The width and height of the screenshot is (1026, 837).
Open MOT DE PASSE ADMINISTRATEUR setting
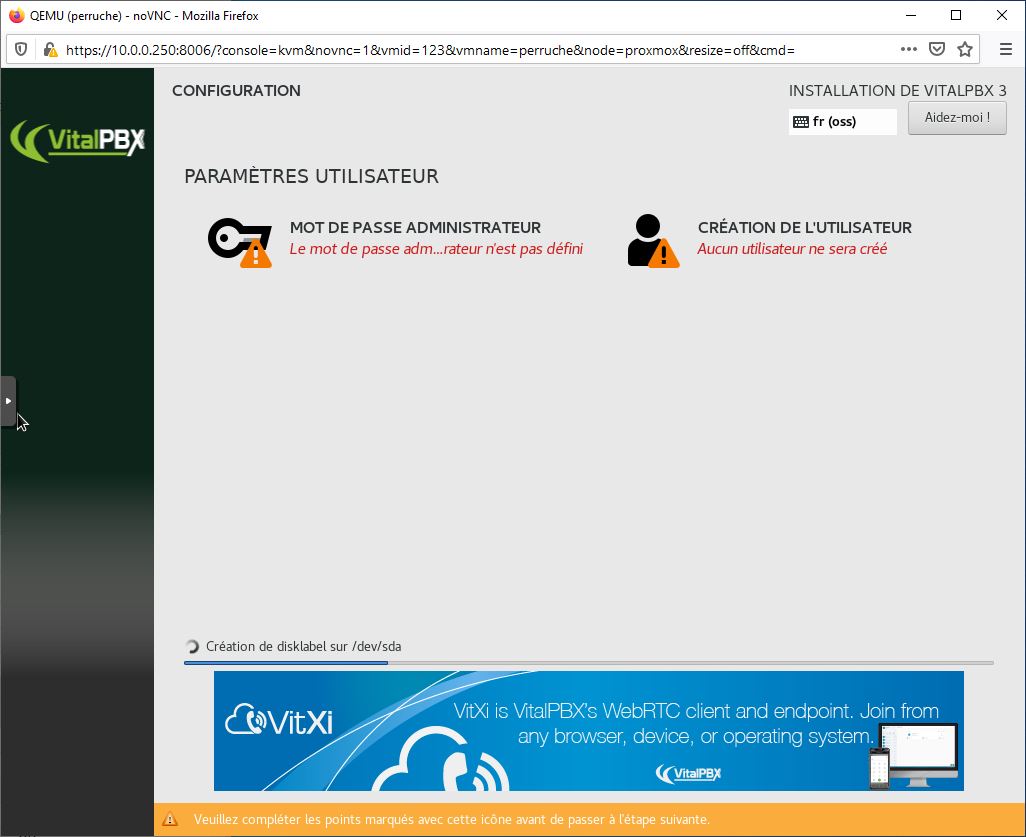415,227
